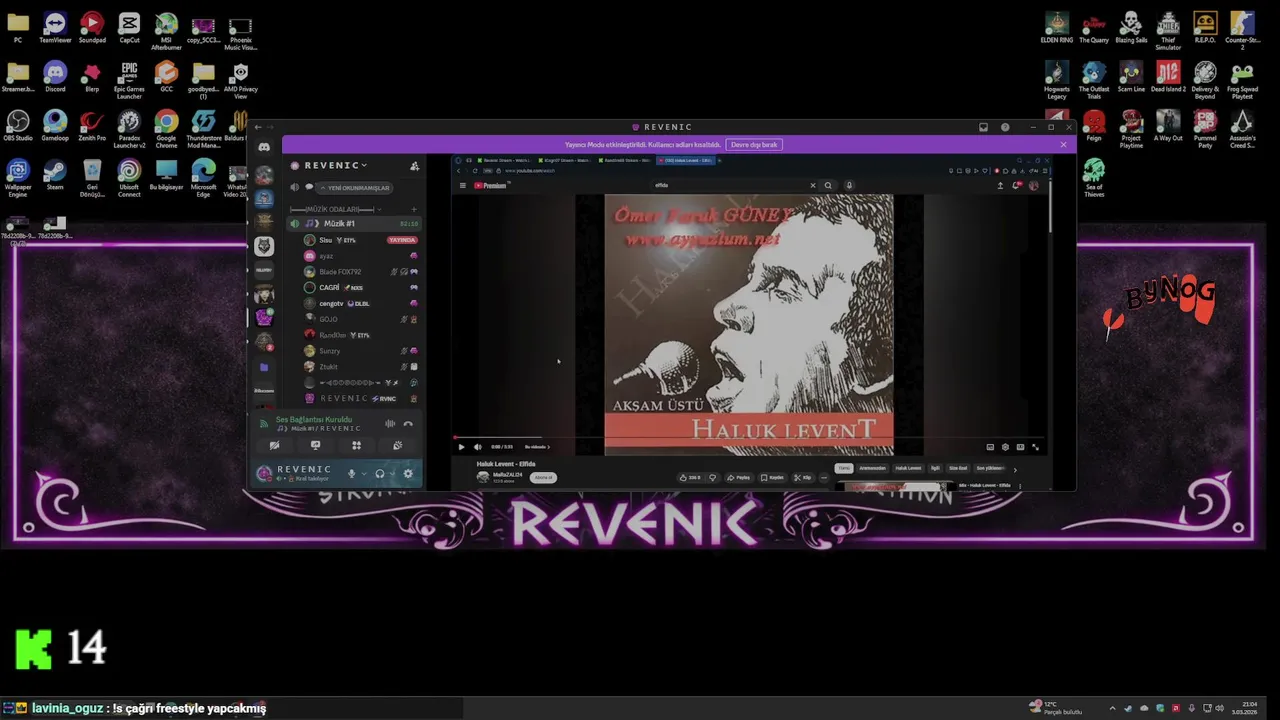The image size is (1280, 720).
Task: Toggle camera in Discord voice panel
Action: [274, 445]
